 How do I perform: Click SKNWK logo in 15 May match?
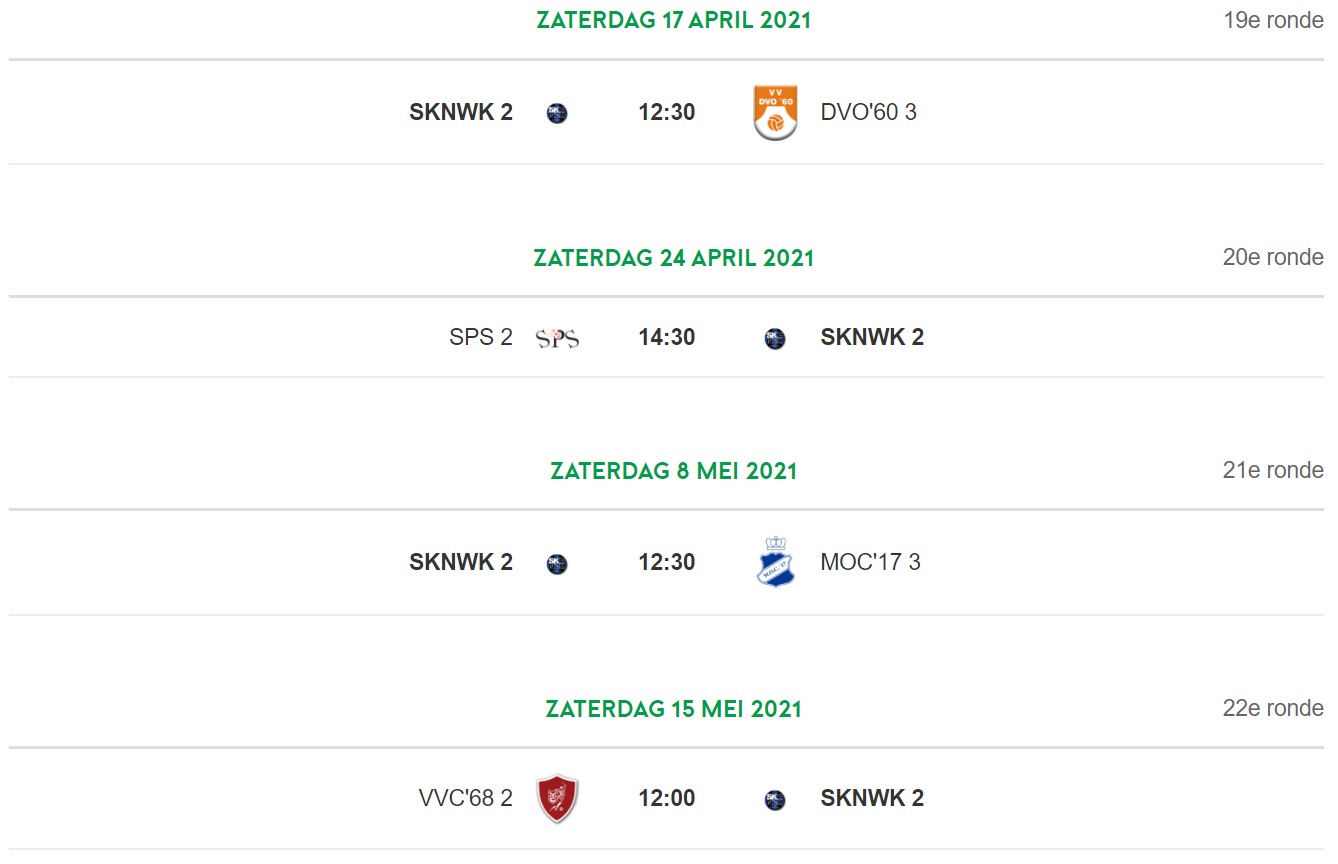click(775, 800)
